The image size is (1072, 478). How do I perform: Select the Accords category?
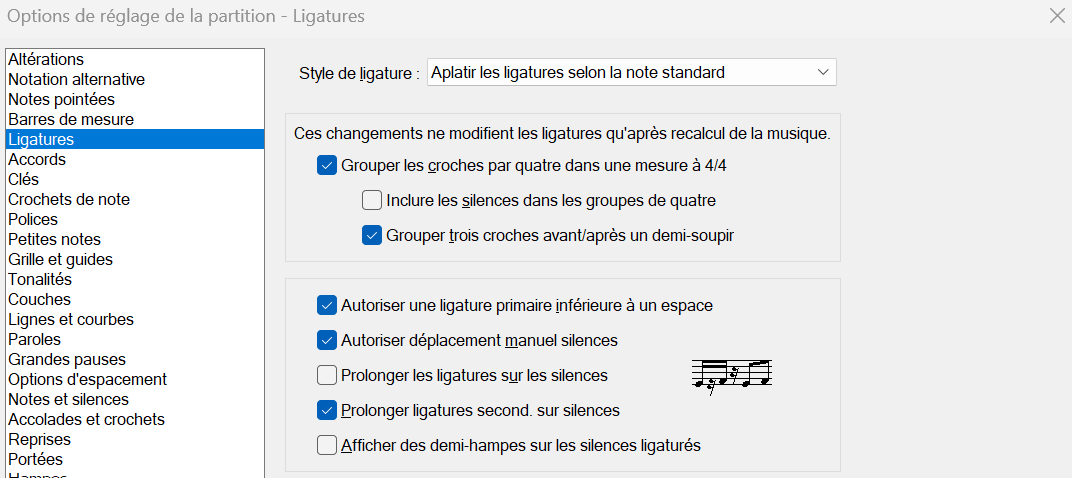(x=37, y=160)
